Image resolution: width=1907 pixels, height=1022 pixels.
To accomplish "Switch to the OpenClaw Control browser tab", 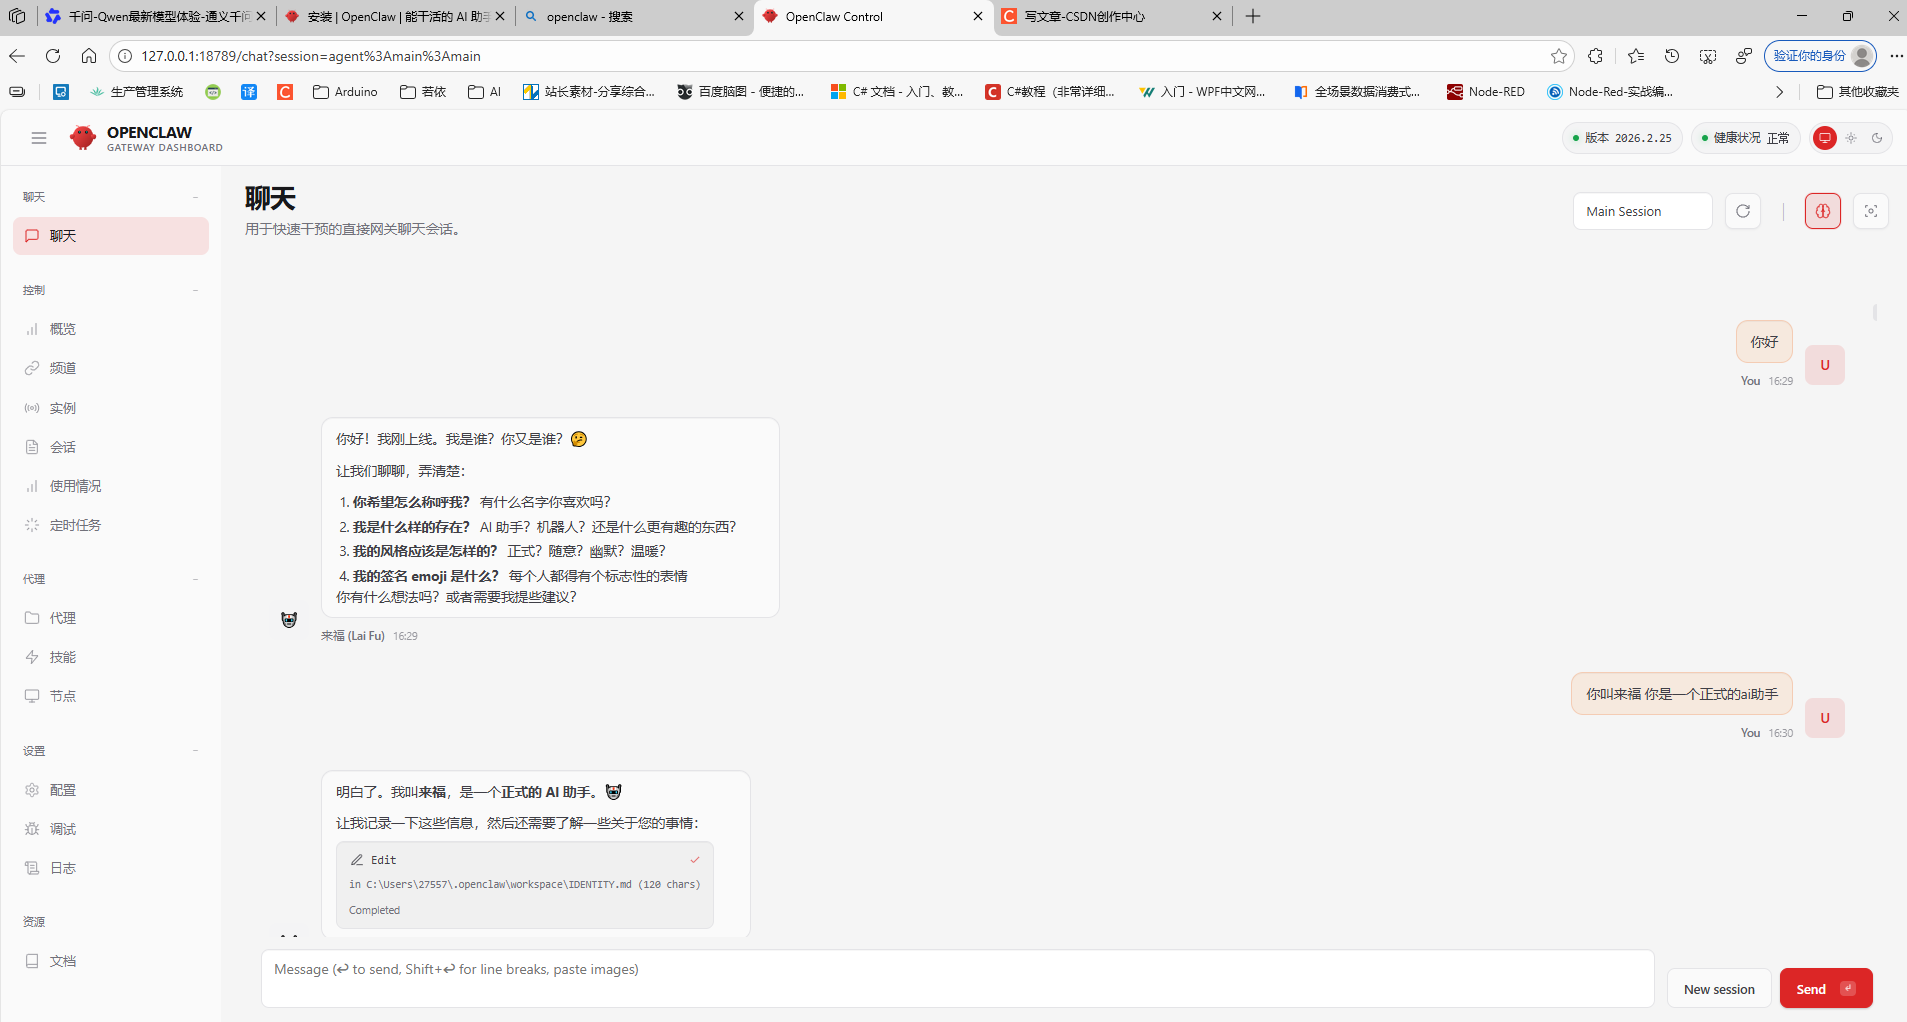I will click(x=860, y=16).
